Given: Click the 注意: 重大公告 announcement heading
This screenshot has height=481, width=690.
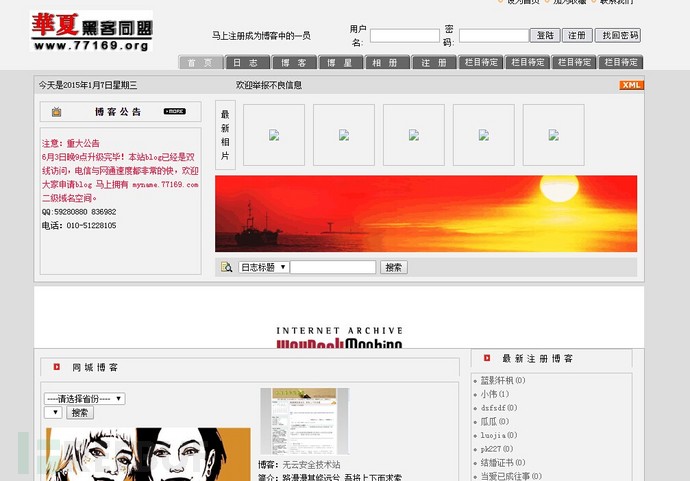Looking at the screenshot, I should click(x=71, y=143).
